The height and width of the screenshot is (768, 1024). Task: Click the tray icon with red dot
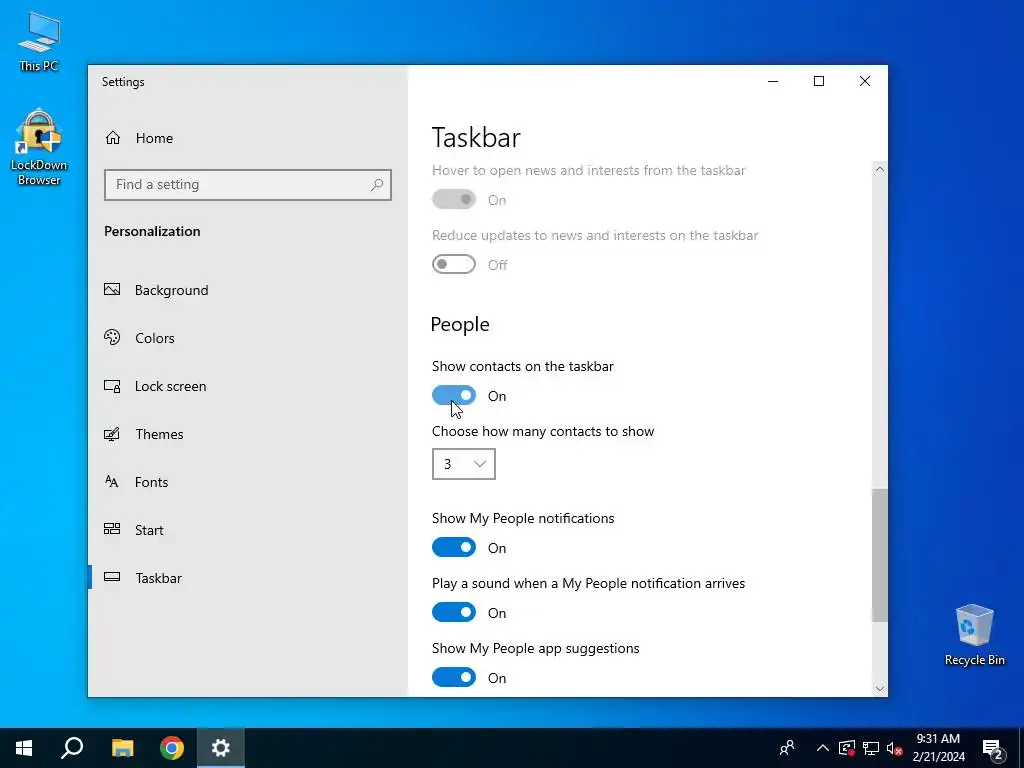847,748
